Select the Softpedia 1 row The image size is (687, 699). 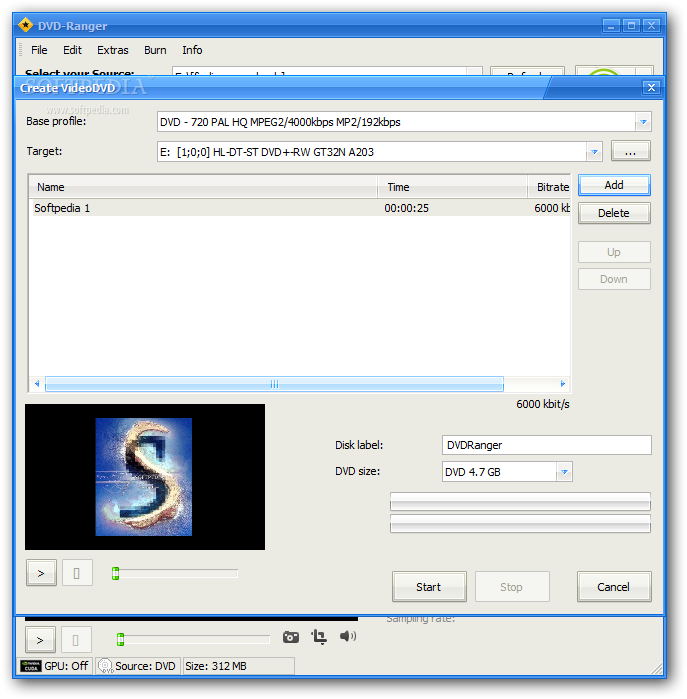301,208
